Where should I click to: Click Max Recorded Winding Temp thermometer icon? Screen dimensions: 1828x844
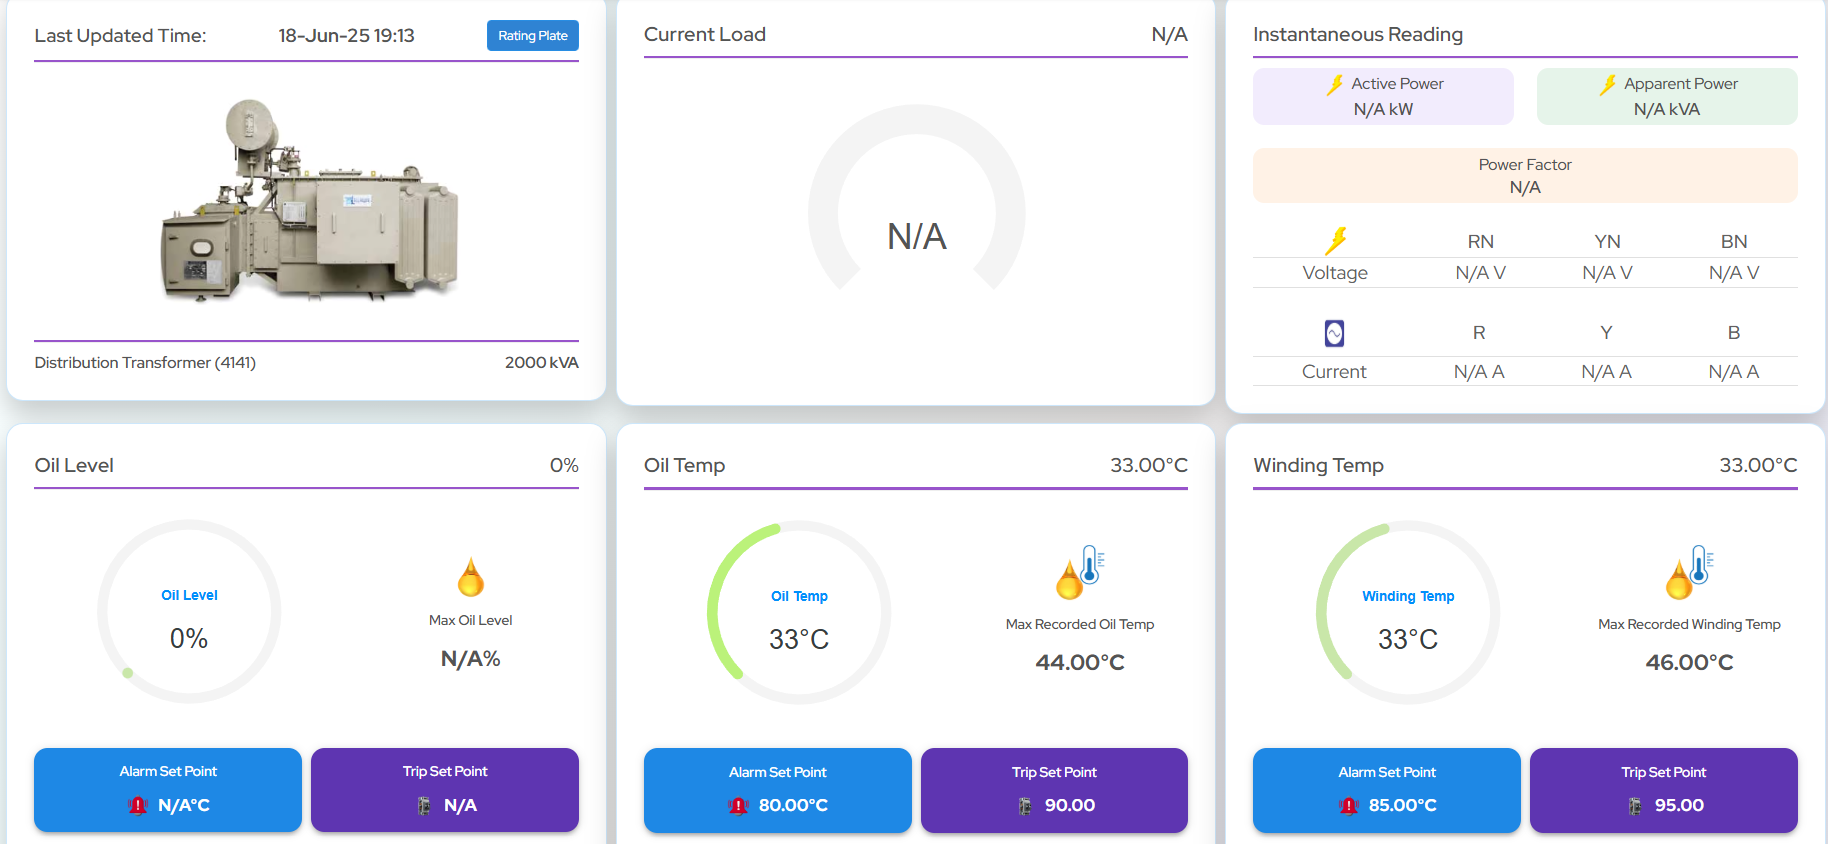click(x=1690, y=572)
